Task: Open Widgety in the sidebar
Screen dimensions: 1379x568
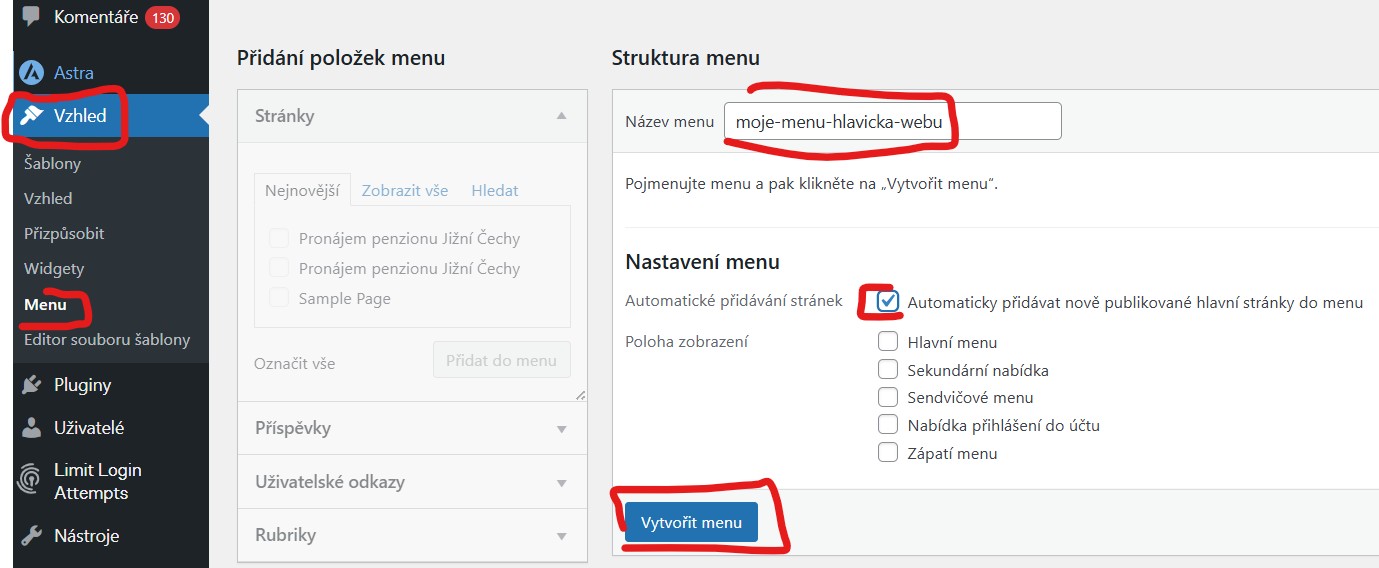Action: [x=54, y=269]
